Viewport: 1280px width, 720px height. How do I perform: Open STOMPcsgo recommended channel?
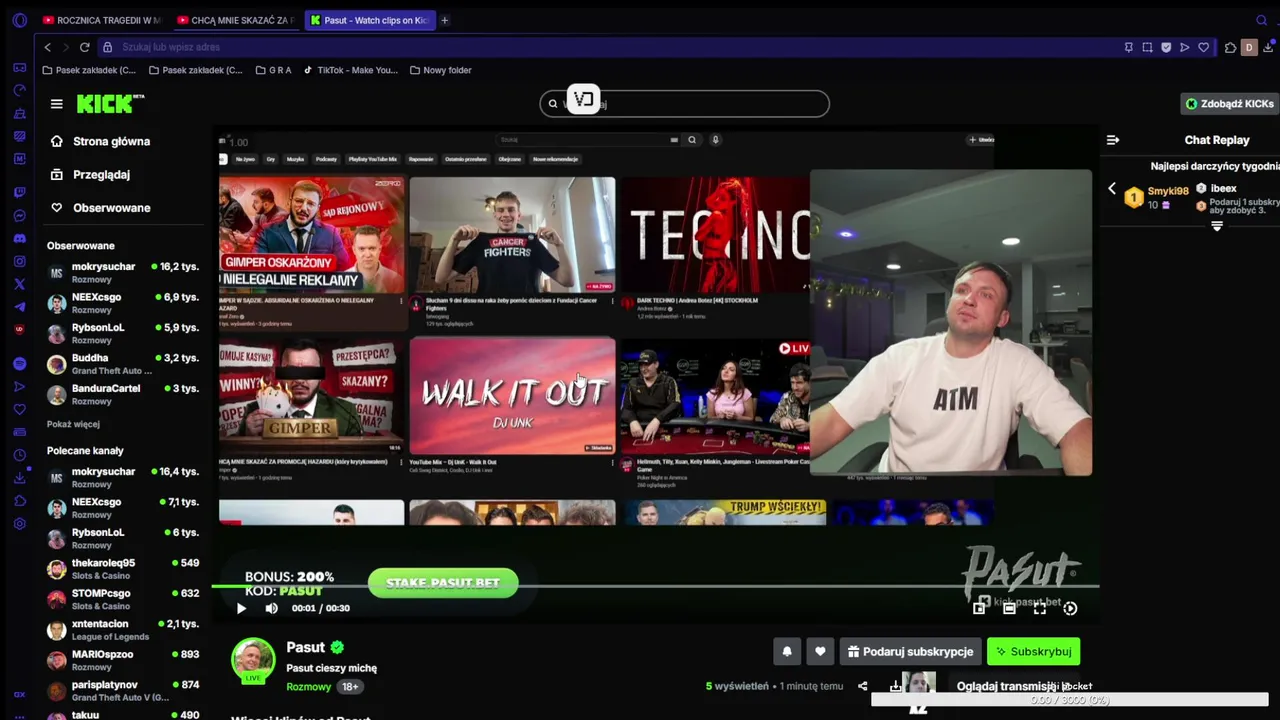point(123,599)
